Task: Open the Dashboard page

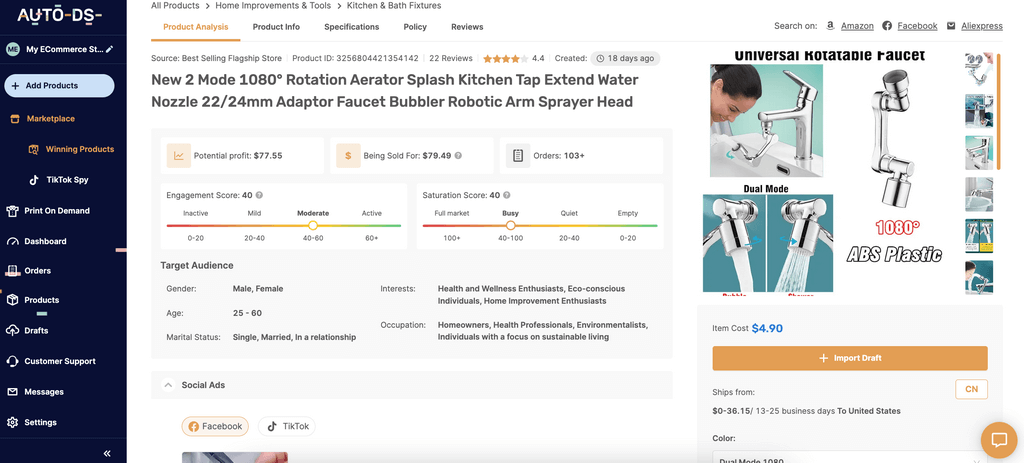Action: [x=45, y=242]
